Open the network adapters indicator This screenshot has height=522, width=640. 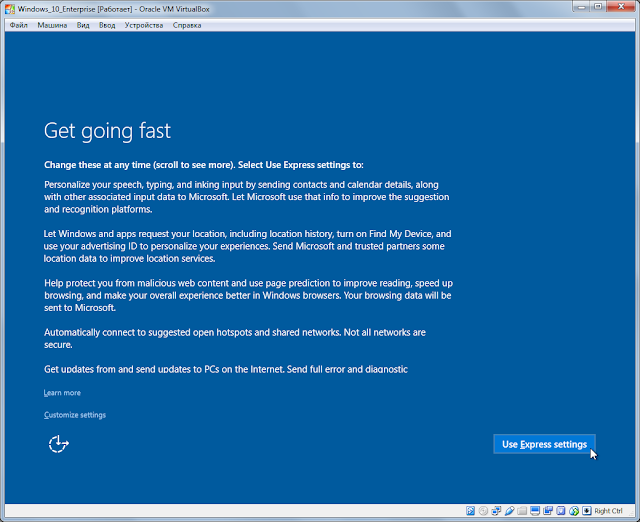click(x=496, y=511)
